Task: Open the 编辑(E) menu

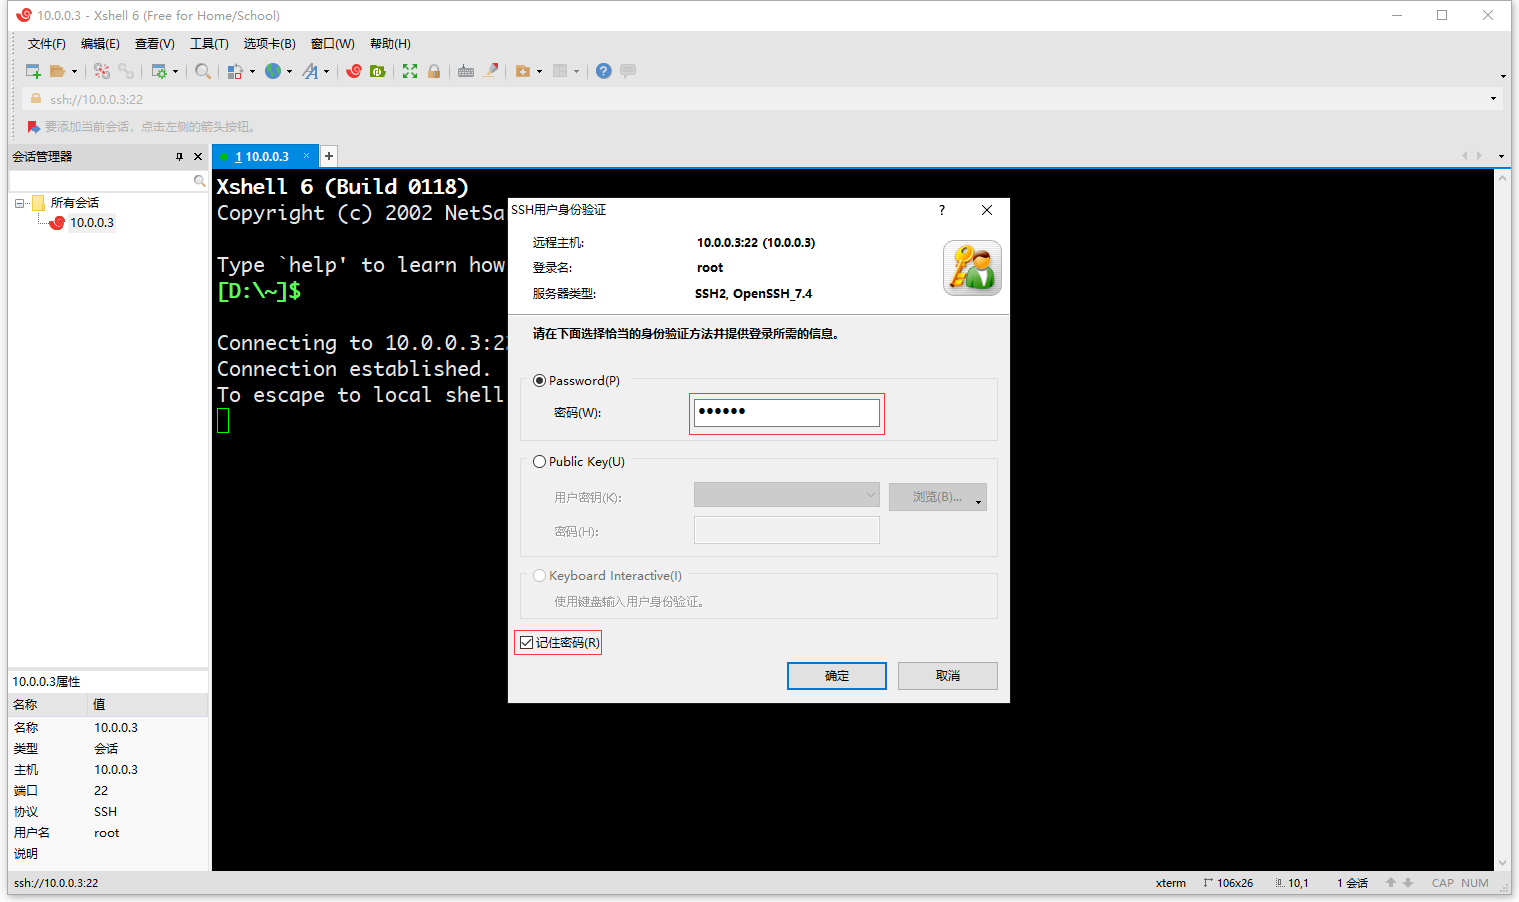Action: [x=100, y=44]
